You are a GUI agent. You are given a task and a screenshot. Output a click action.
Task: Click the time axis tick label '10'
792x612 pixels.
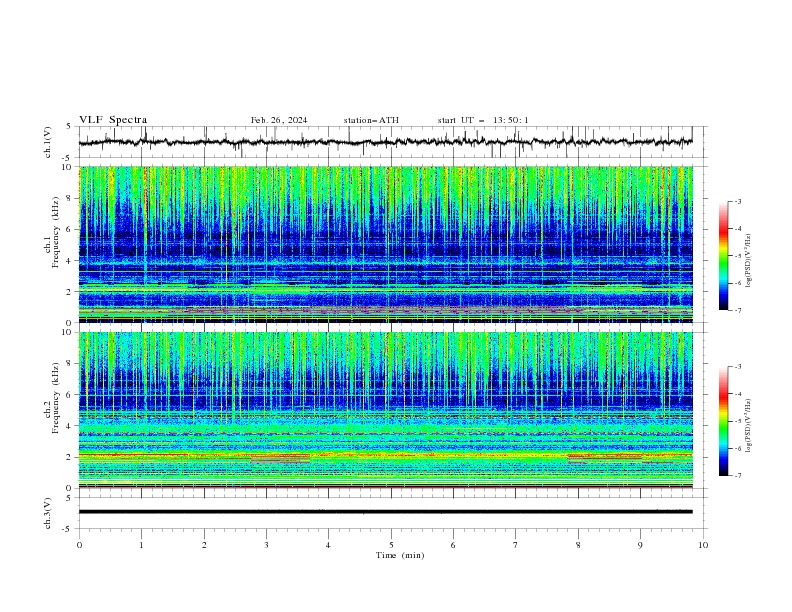coord(703,545)
